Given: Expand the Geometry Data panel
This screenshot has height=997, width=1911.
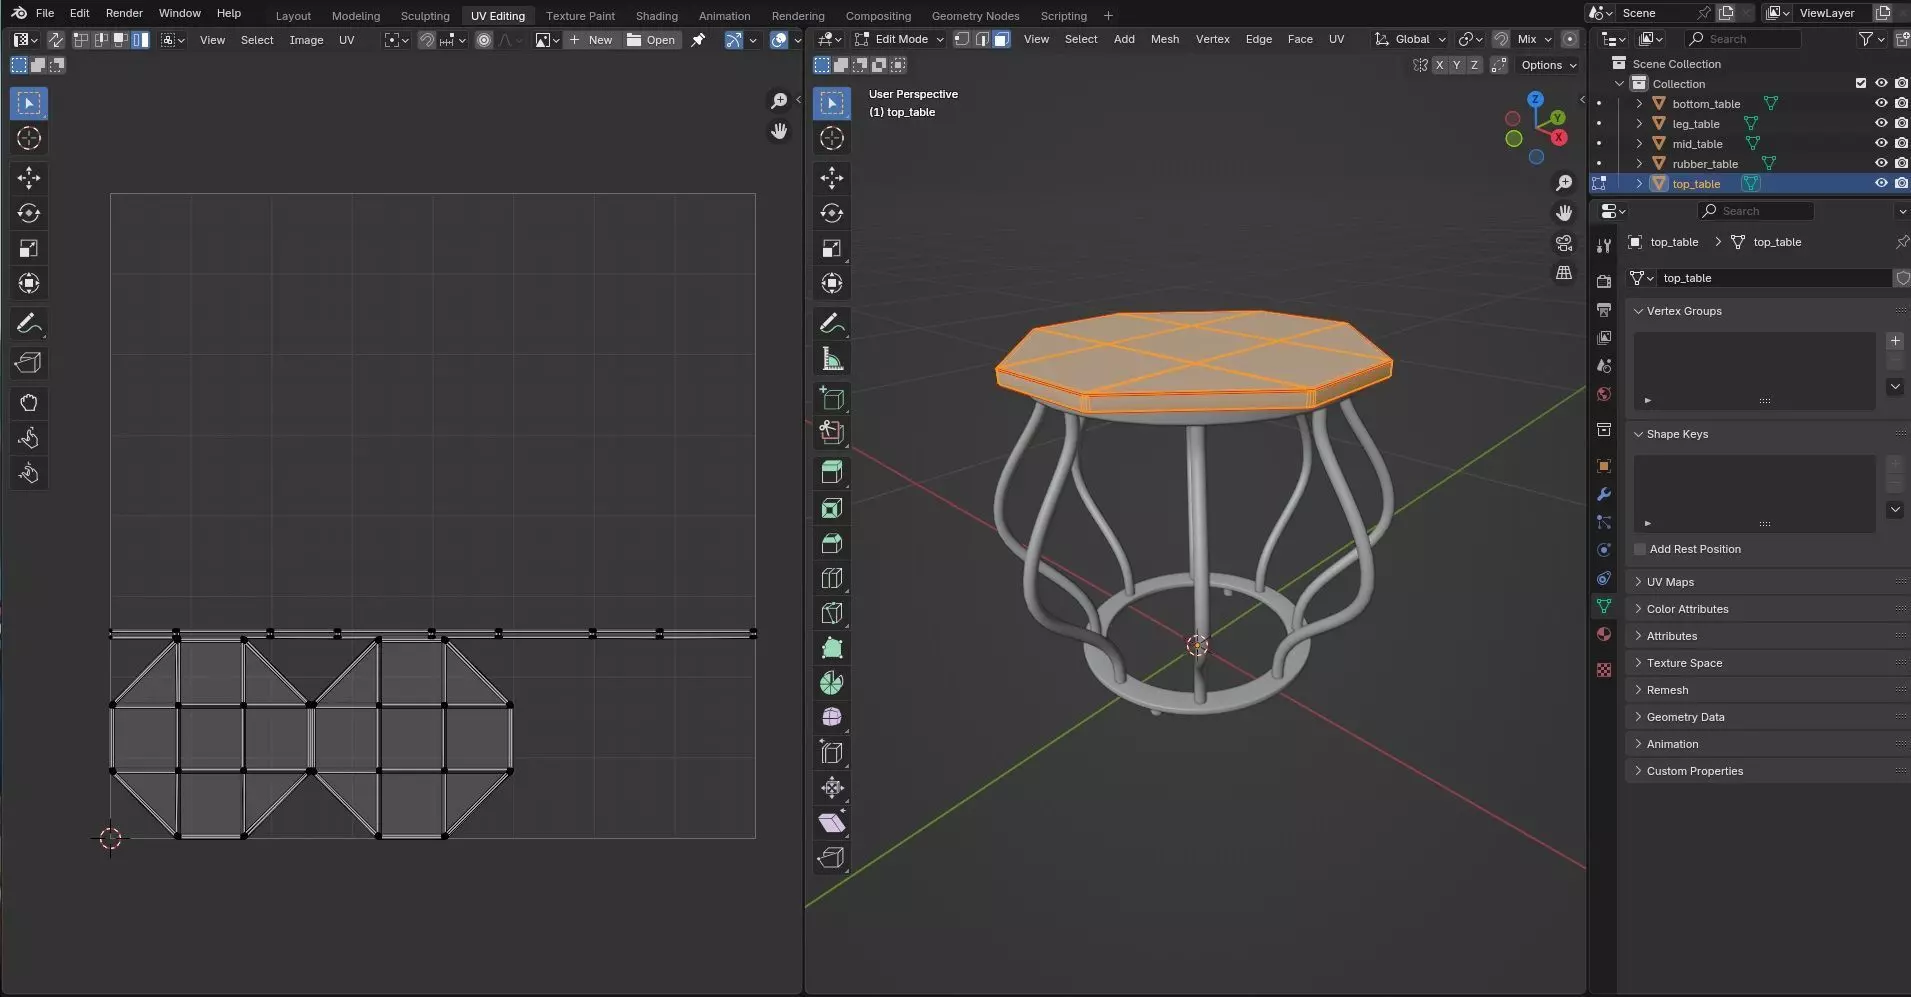Looking at the screenshot, I should (1685, 717).
